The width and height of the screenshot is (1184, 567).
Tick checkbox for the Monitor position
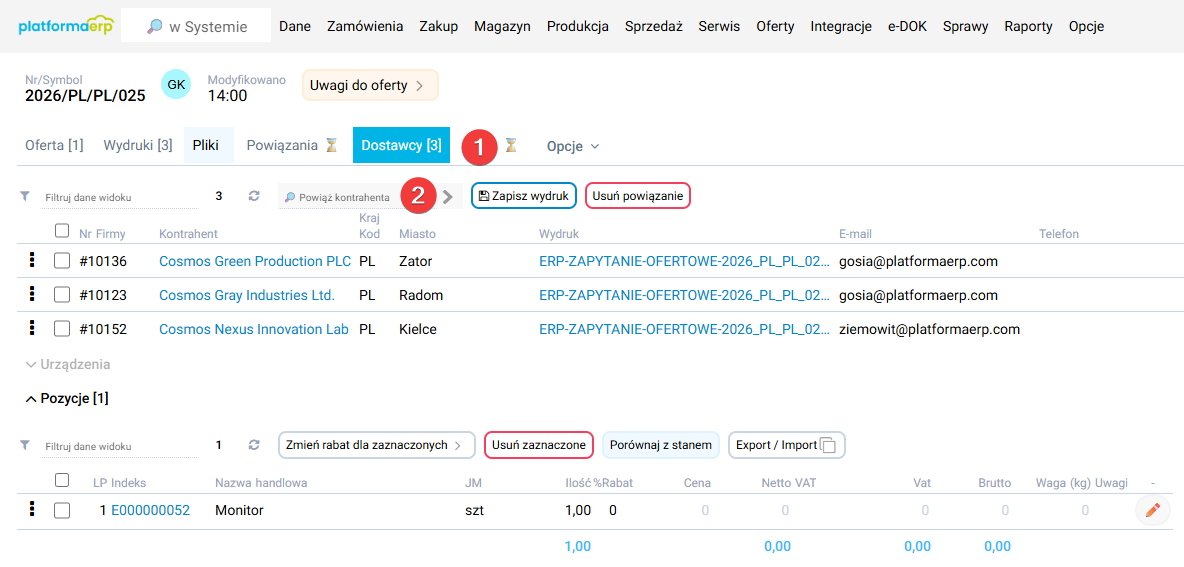pyautogui.click(x=62, y=511)
